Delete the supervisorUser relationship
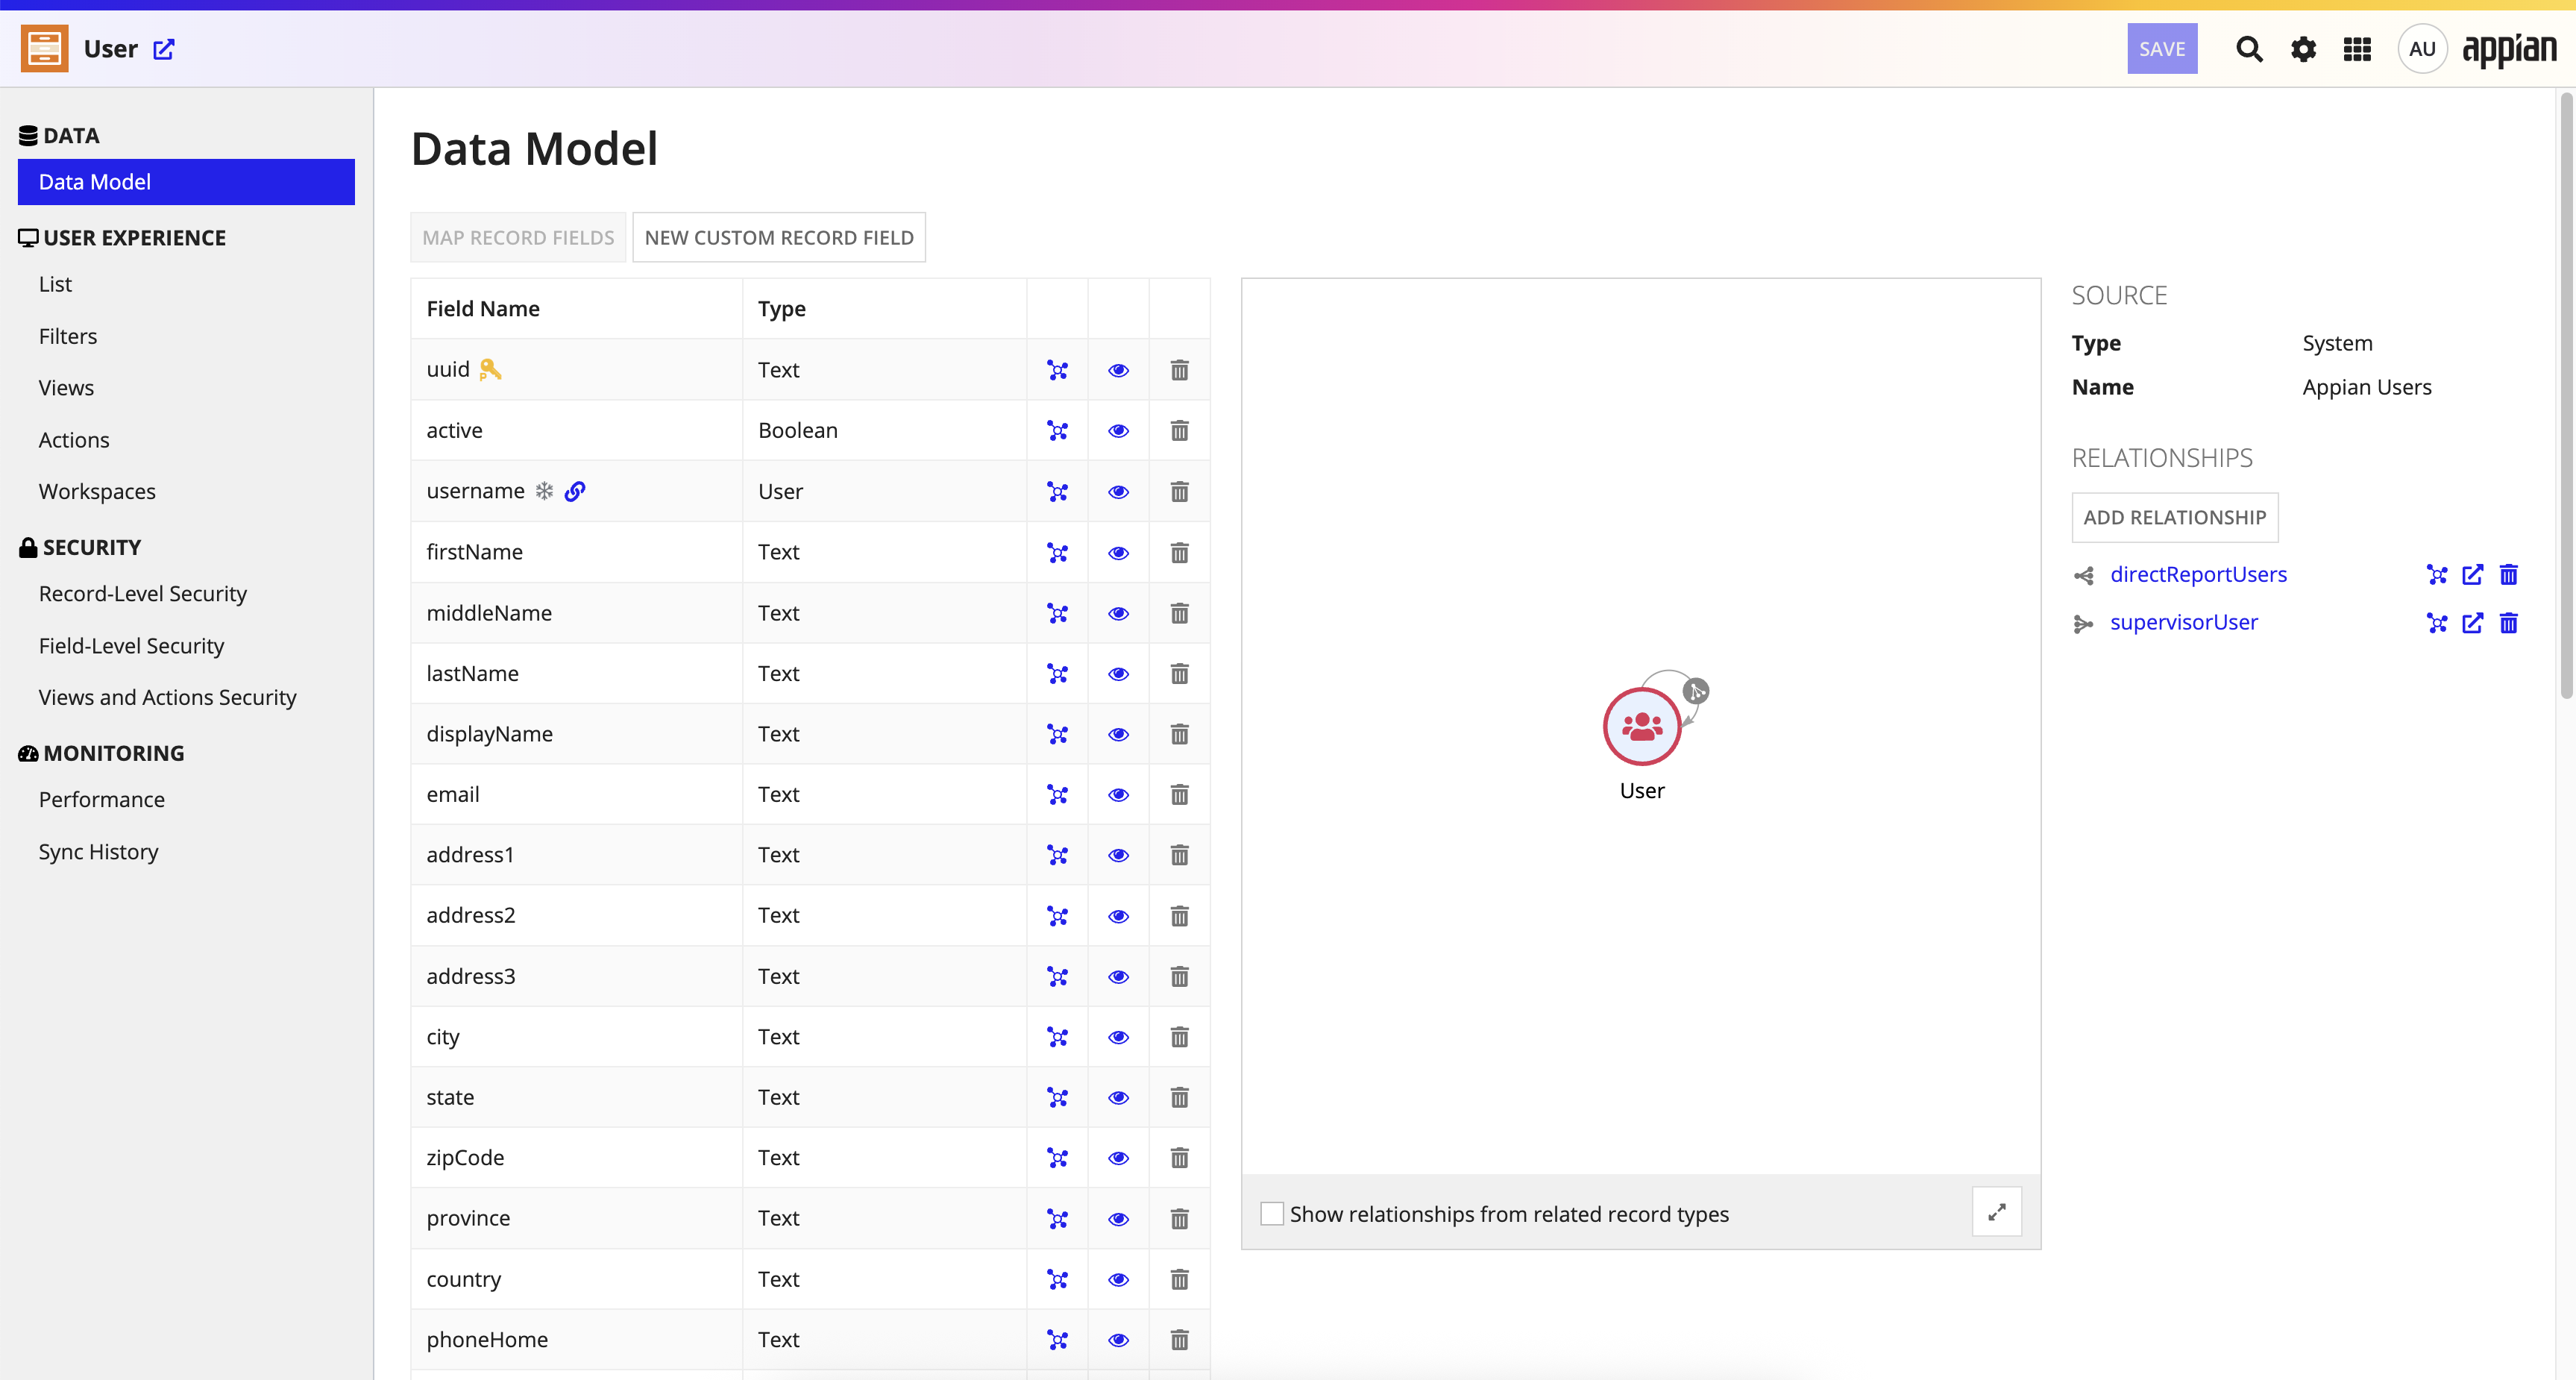Image resolution: width=2576 pixels, height=1380 pixels. point(2508,623)
